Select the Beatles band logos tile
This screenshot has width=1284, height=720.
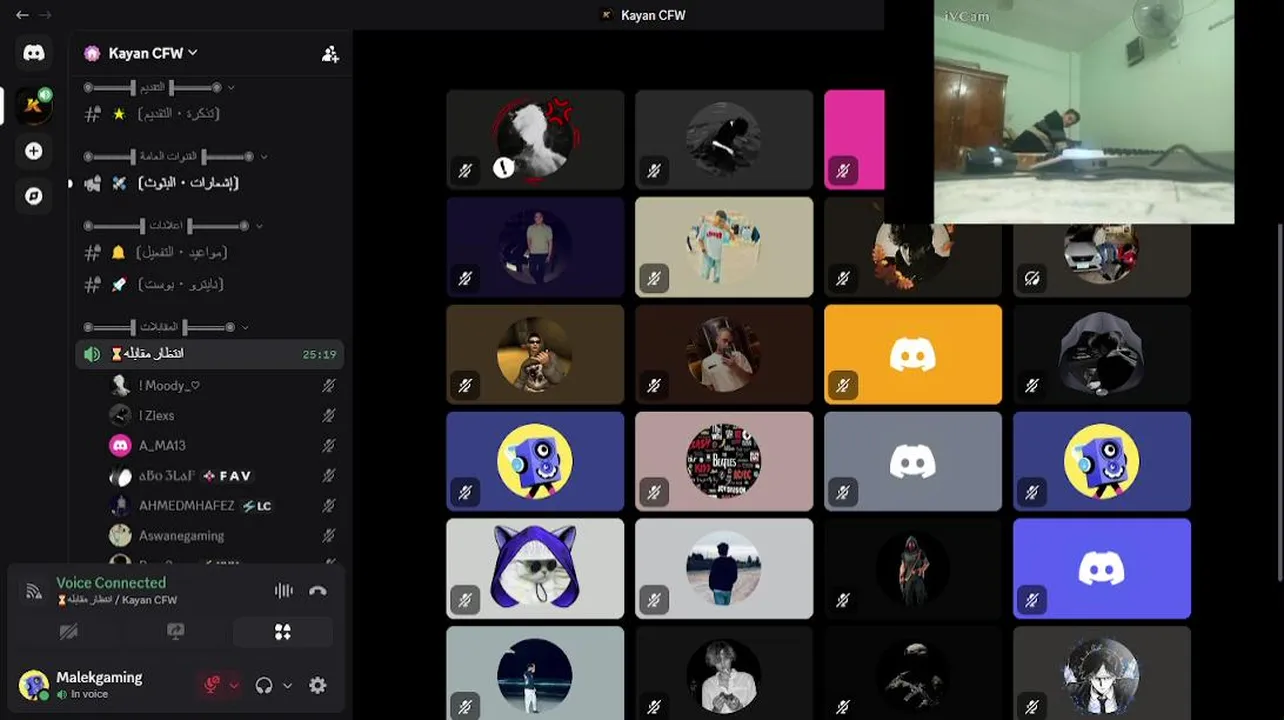point(724,461)
